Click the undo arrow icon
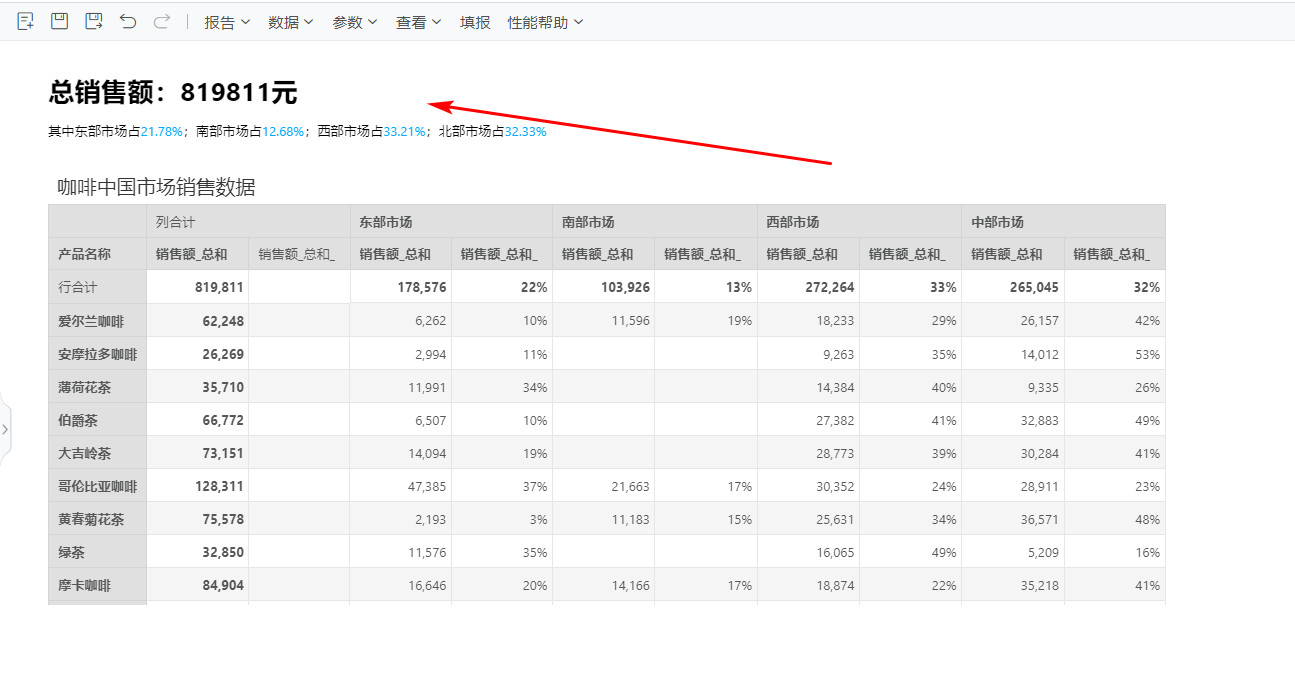This screenshot has height=683, width=1295. [127, 21]
